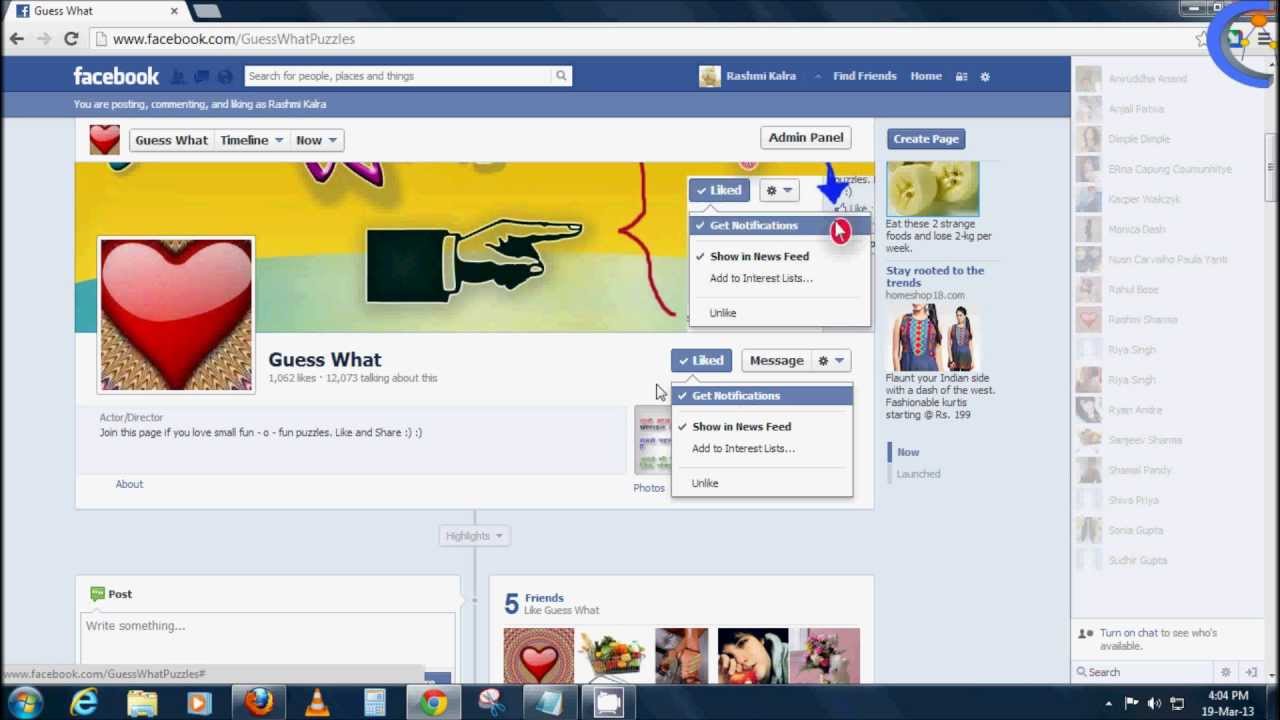
Task: Open Find Friends link
Action: pyautogui.click(x=865, y=76)
